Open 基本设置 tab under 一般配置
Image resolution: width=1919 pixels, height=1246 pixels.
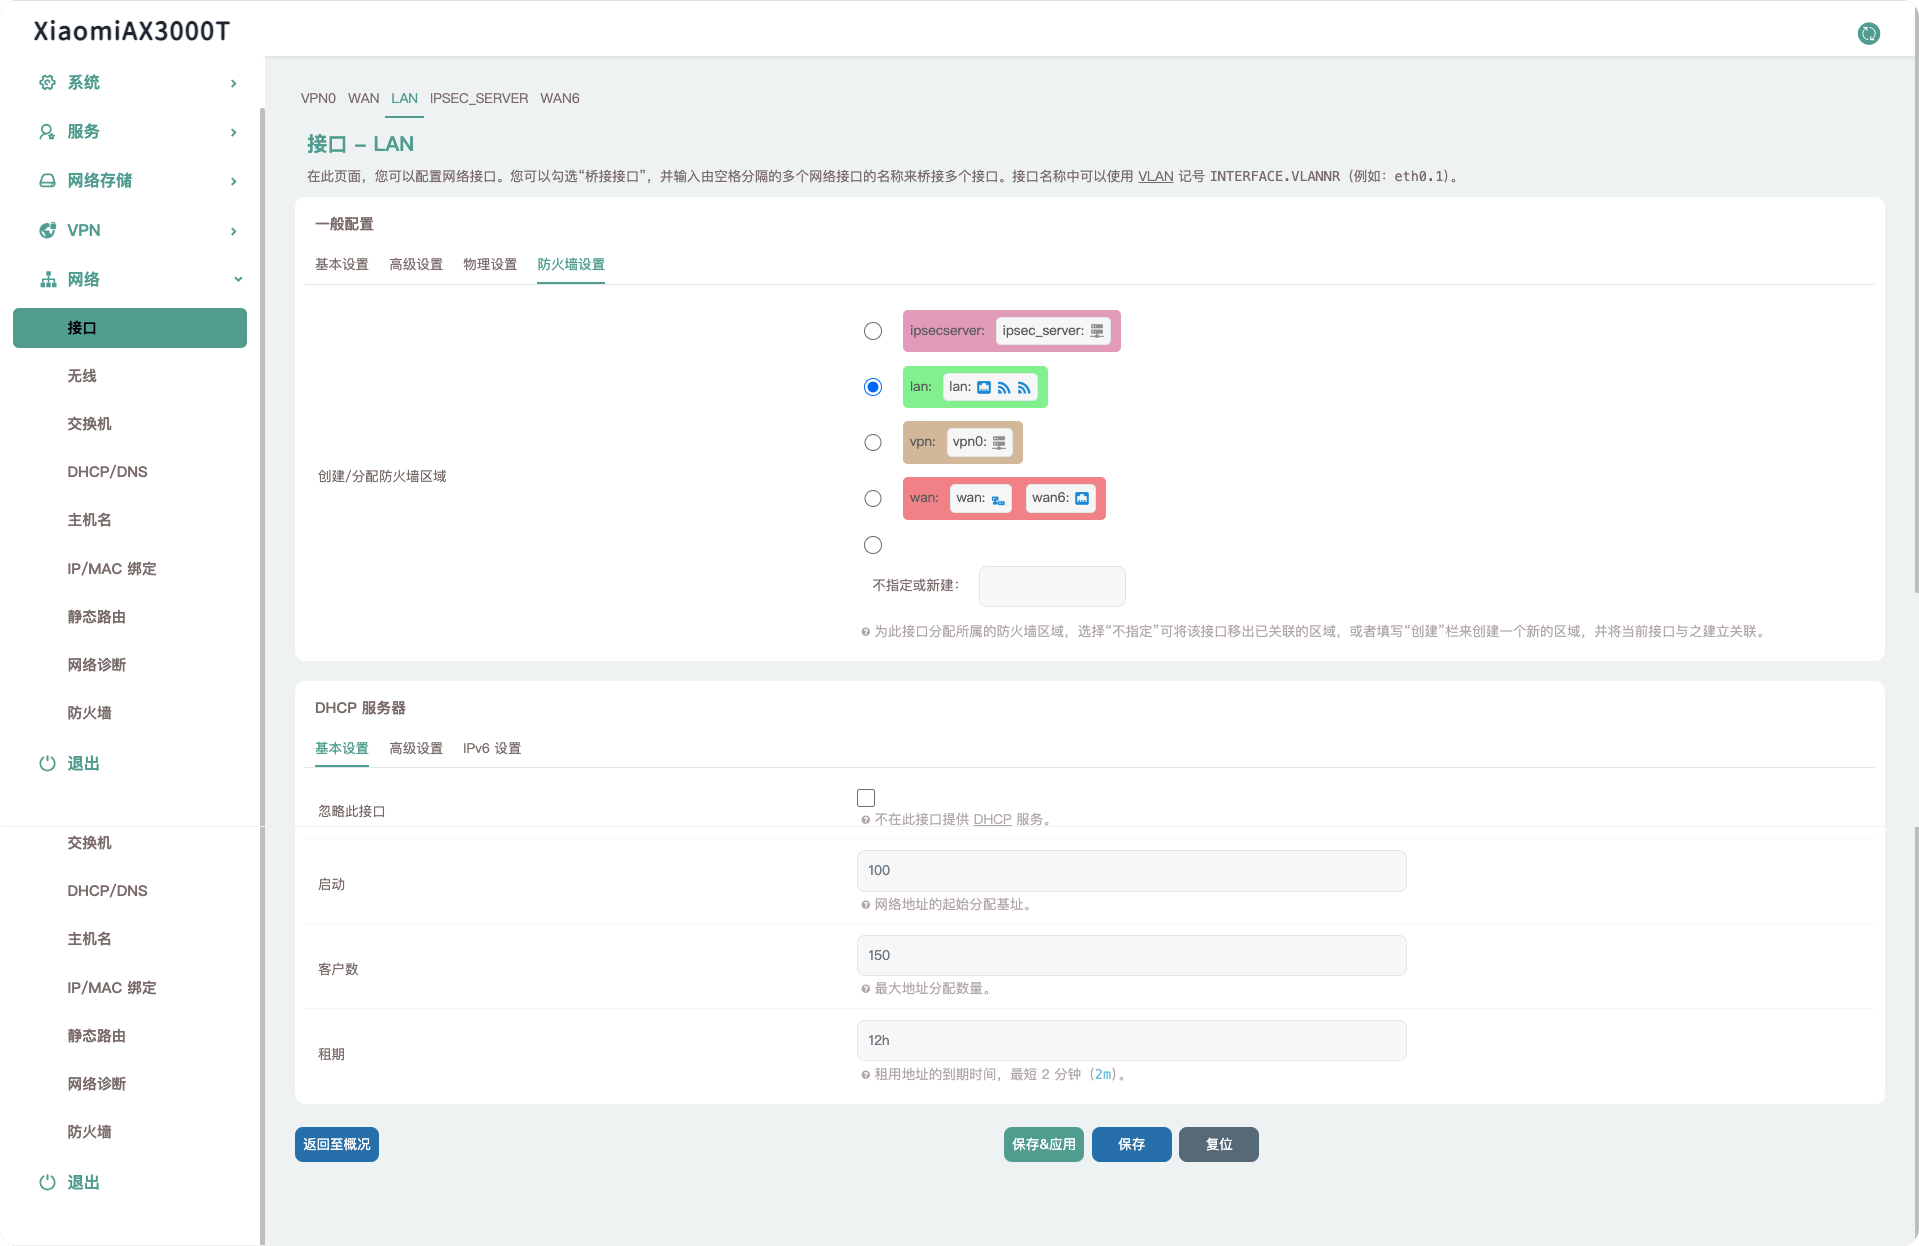[x=342, y=264]
